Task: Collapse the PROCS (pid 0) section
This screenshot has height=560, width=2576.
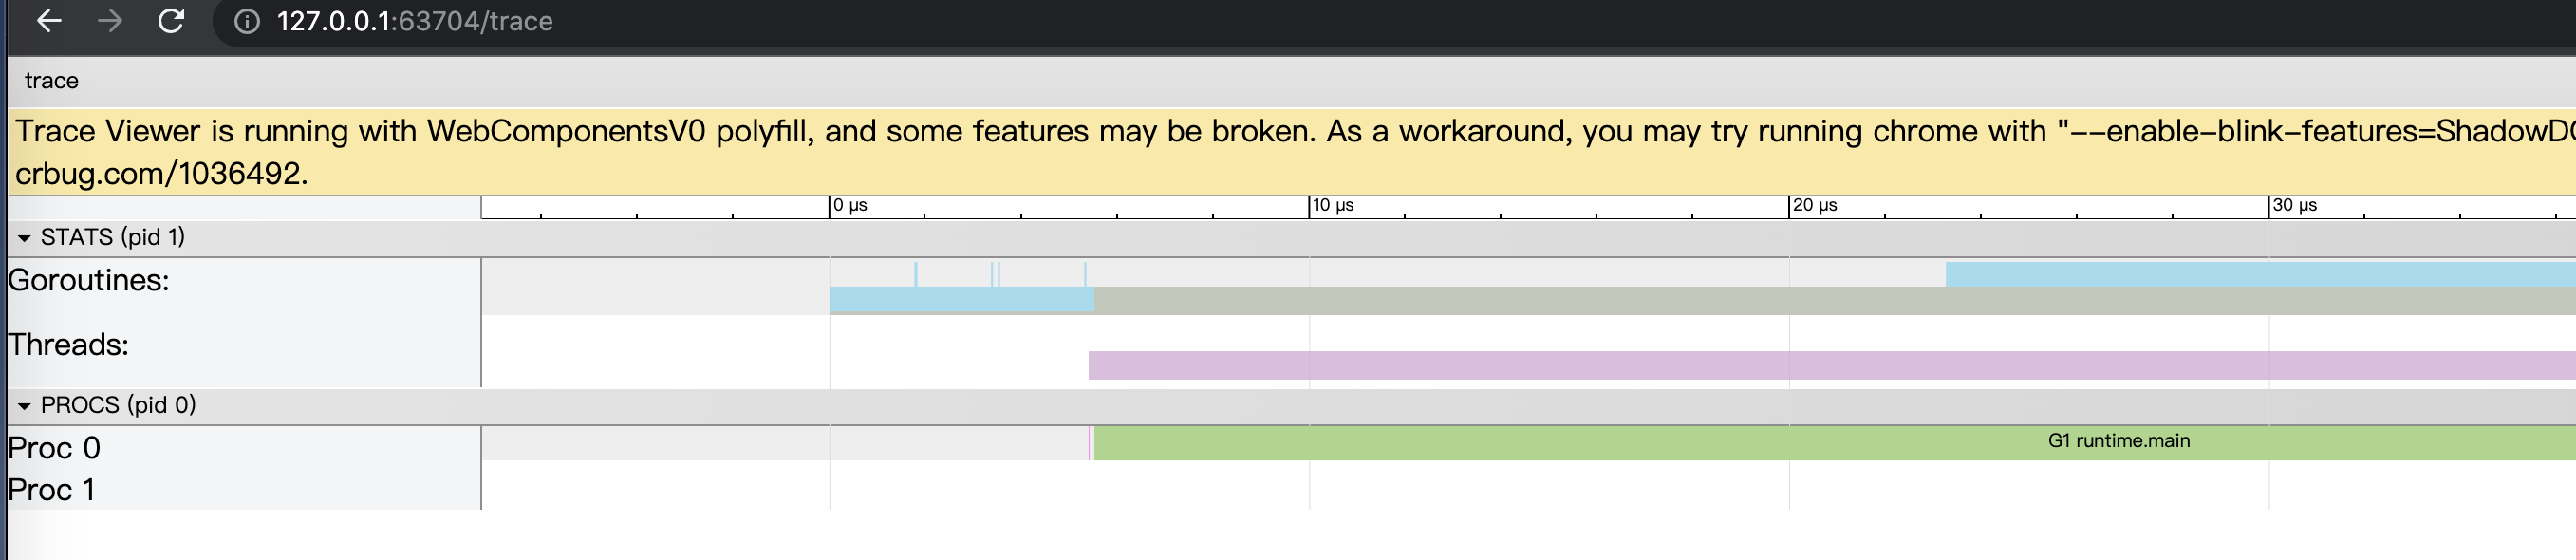Action: coord(24,406)
